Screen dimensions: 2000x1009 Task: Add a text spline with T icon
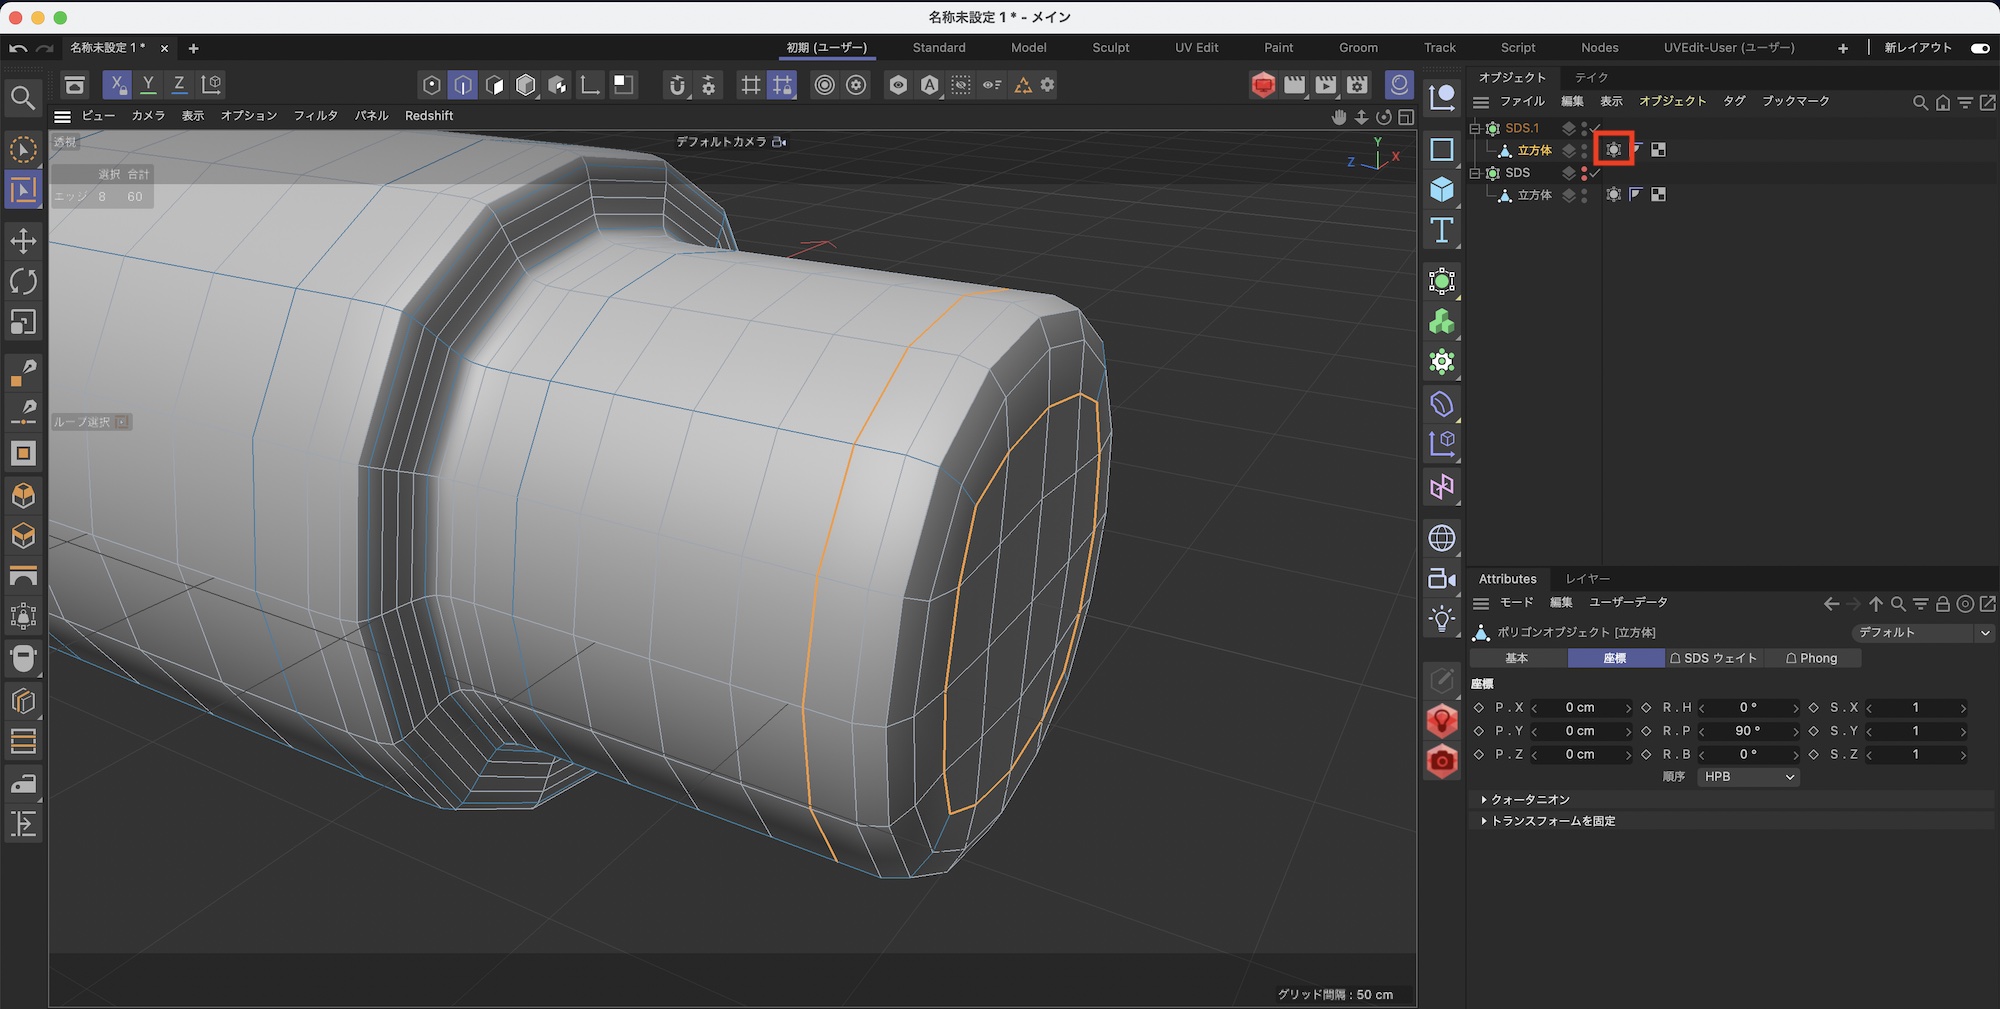(1441, 231)
